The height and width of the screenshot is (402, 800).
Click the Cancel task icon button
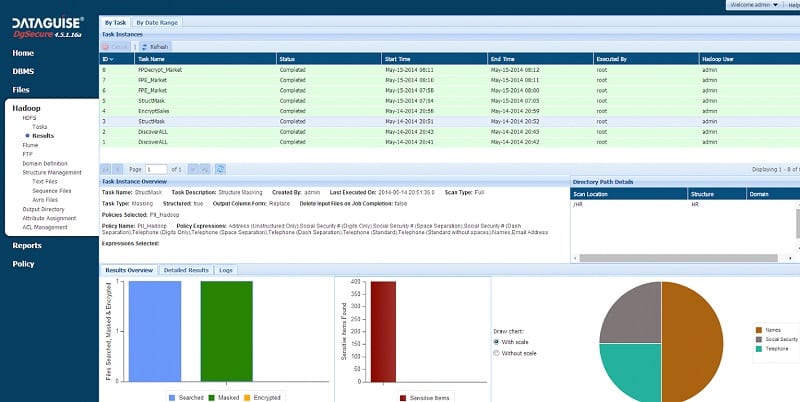(x=115, y=47)
